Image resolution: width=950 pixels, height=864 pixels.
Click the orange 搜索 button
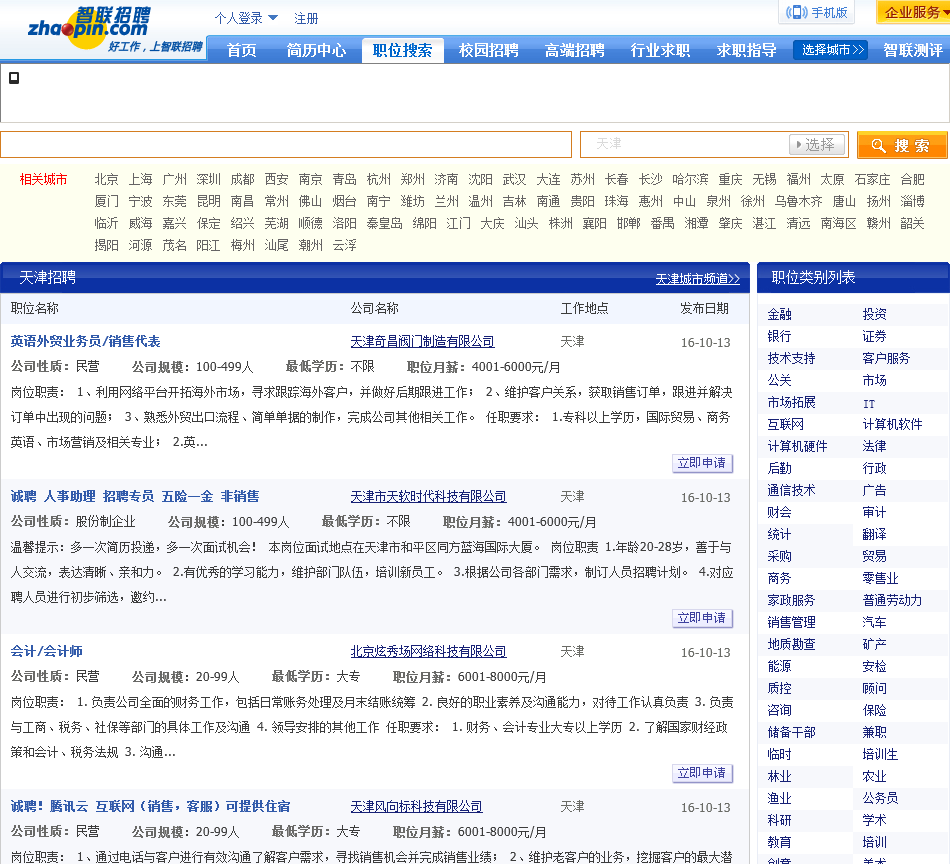(x=902, y=145)
